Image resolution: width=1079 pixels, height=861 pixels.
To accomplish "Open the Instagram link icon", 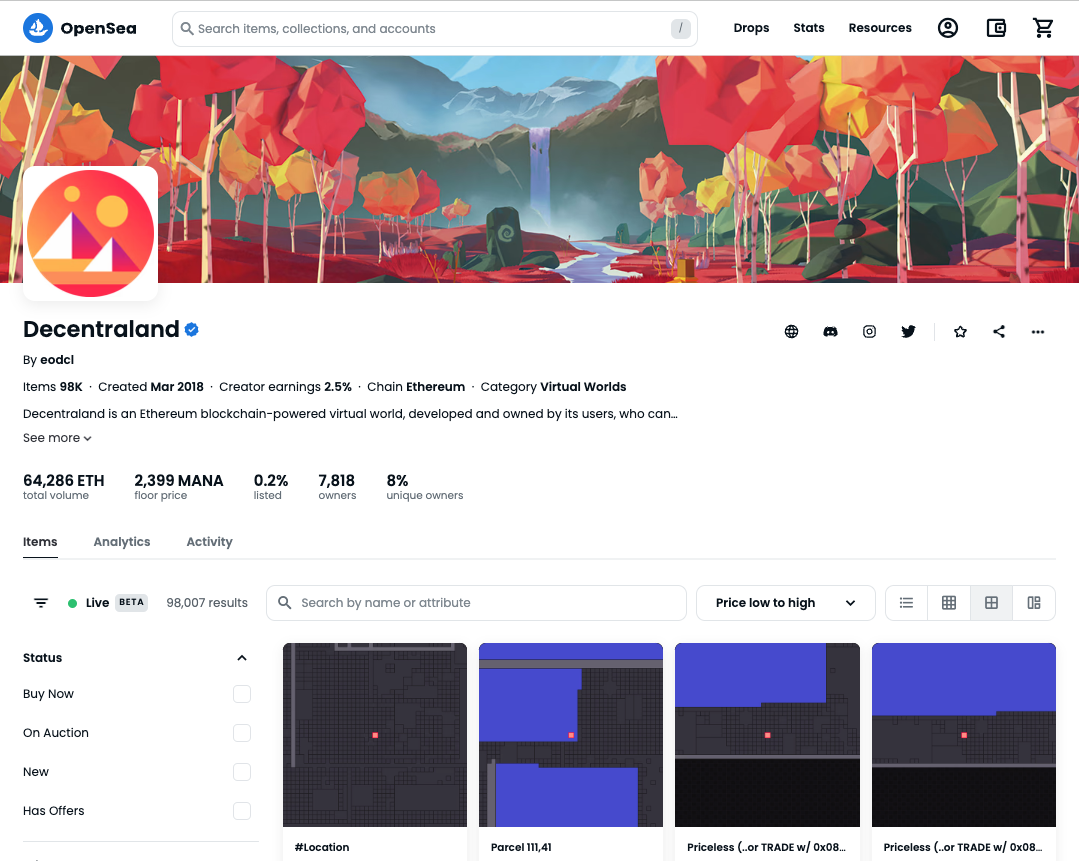I will [x=869, y=332].
